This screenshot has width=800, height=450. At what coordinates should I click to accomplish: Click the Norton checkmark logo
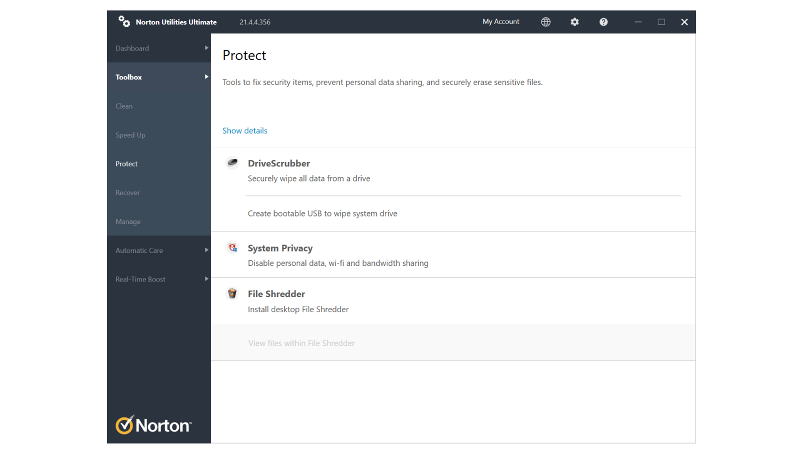tap(124, 424)
